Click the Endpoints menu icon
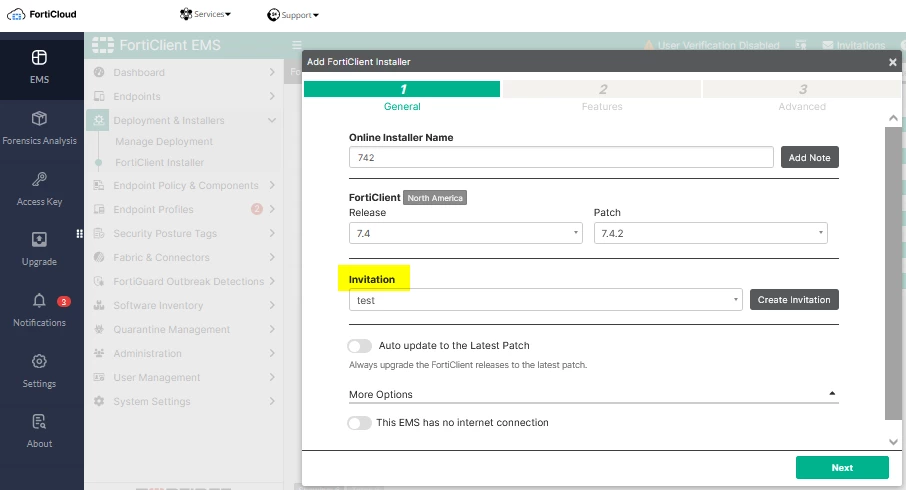906x490 pixels. [99, 96]
